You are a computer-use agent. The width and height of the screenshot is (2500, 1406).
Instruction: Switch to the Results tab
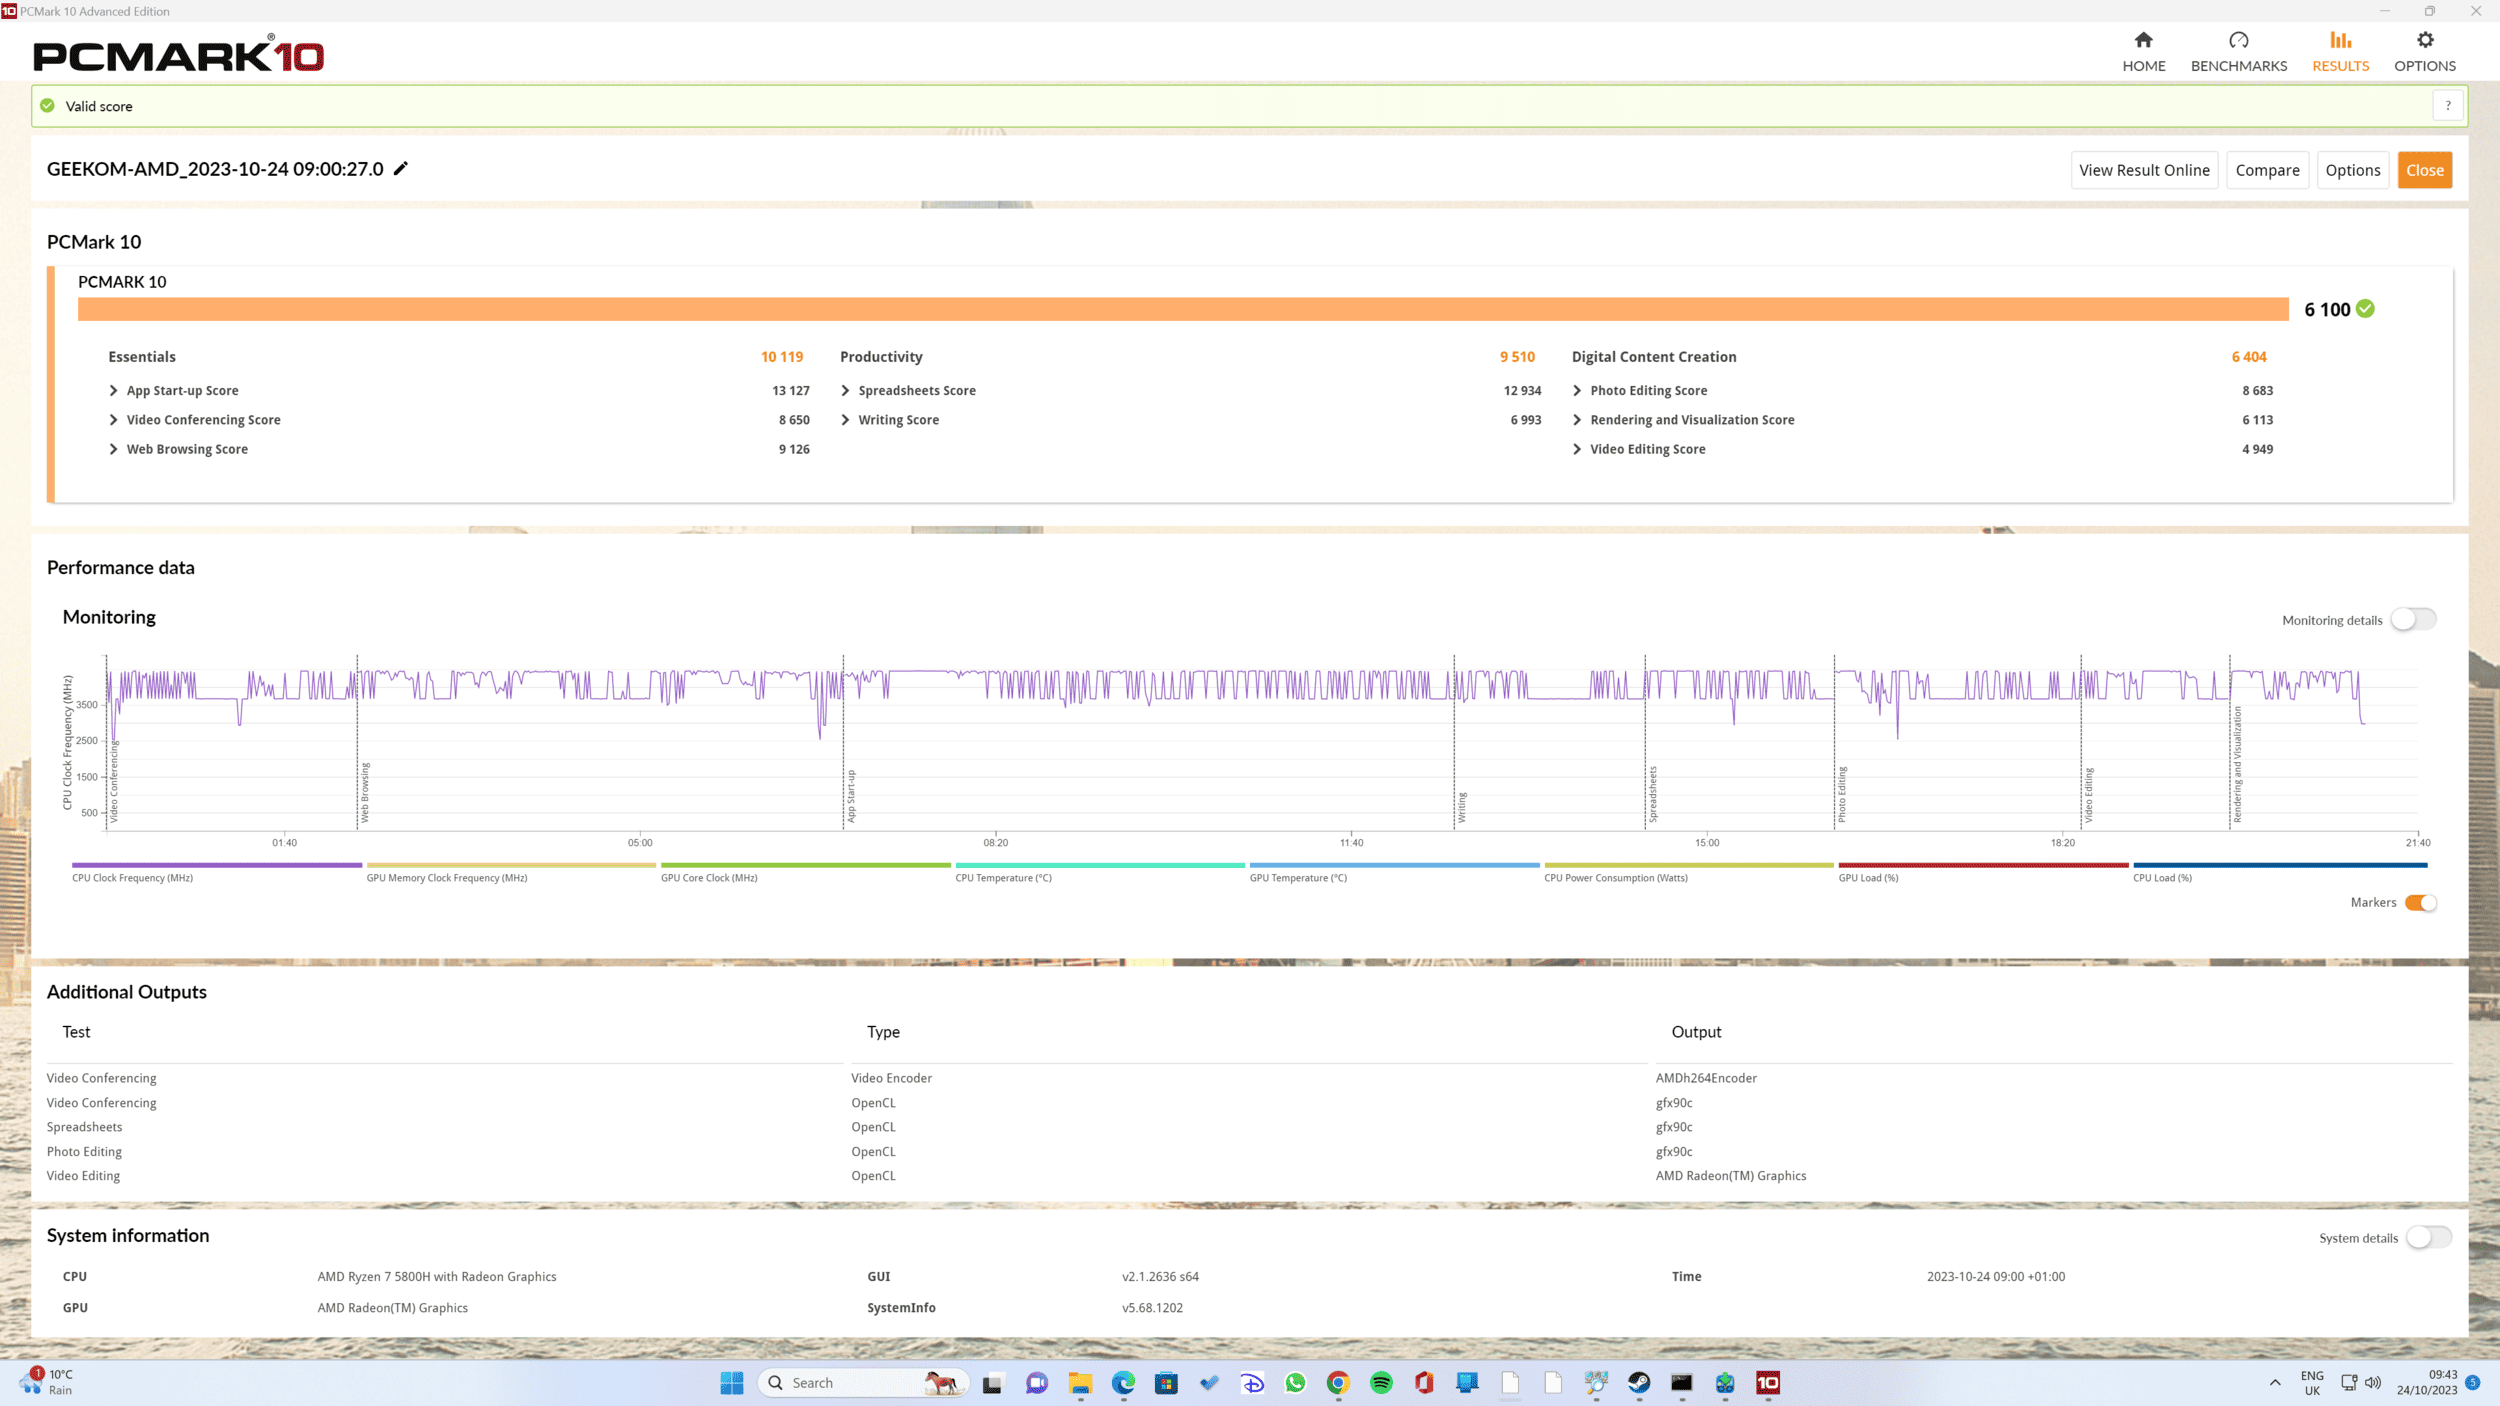pos(2340,52)
